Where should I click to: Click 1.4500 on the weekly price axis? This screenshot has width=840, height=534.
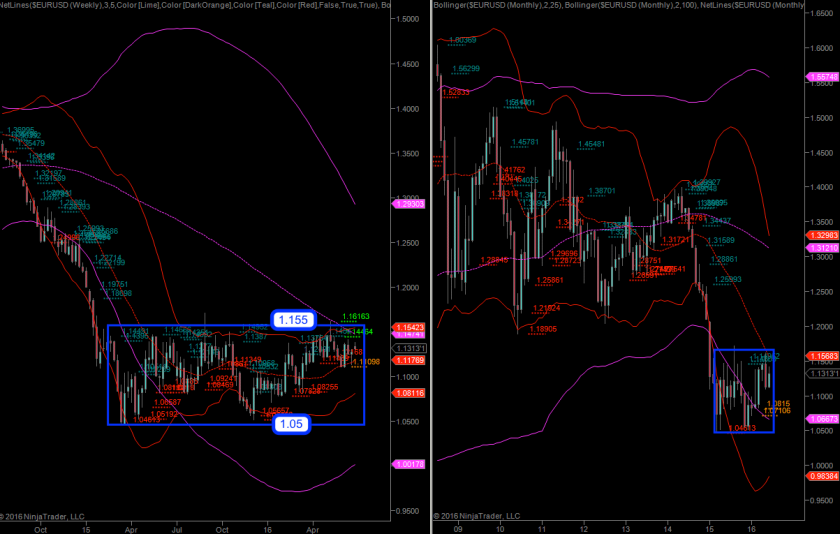408,64
